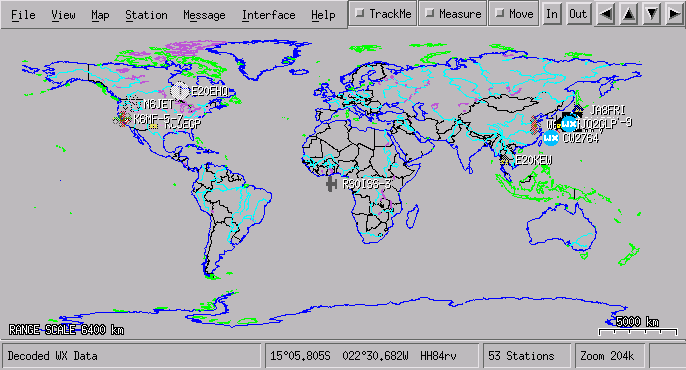Pan map up with arrow button

pyautogui.click(x=628, y=14)
